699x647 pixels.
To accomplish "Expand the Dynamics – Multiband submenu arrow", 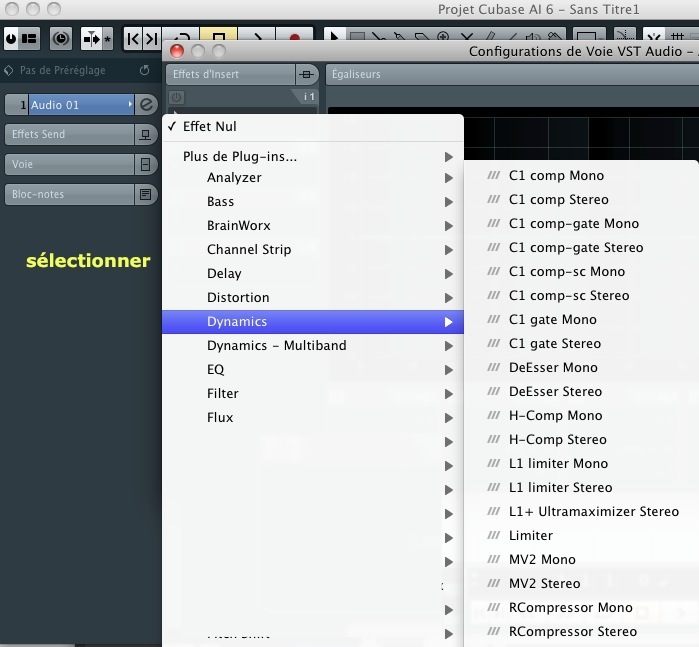I will pyautogui.click(x=448, y=346).
